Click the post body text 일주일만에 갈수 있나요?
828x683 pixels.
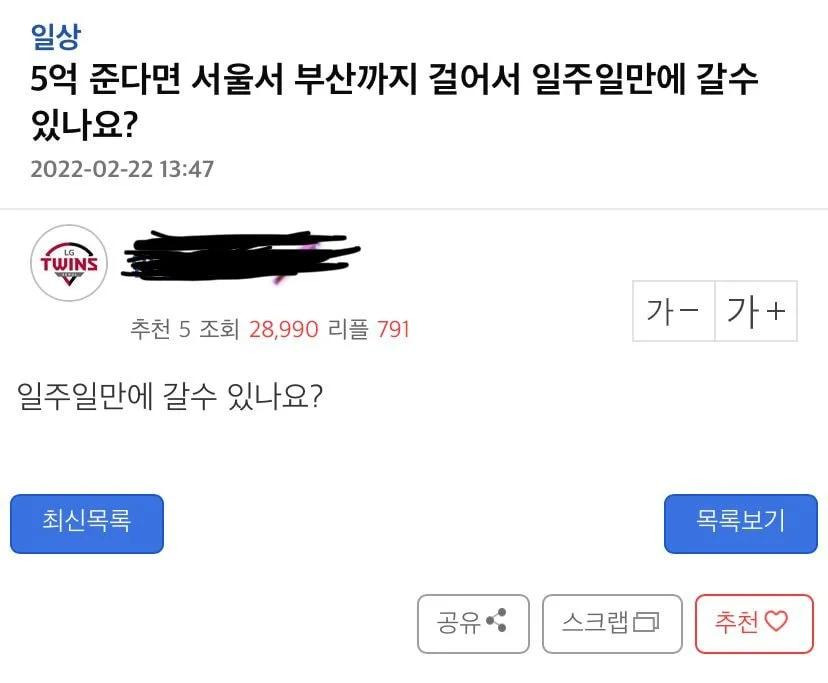pyautogui.click(x=169, y=397)
